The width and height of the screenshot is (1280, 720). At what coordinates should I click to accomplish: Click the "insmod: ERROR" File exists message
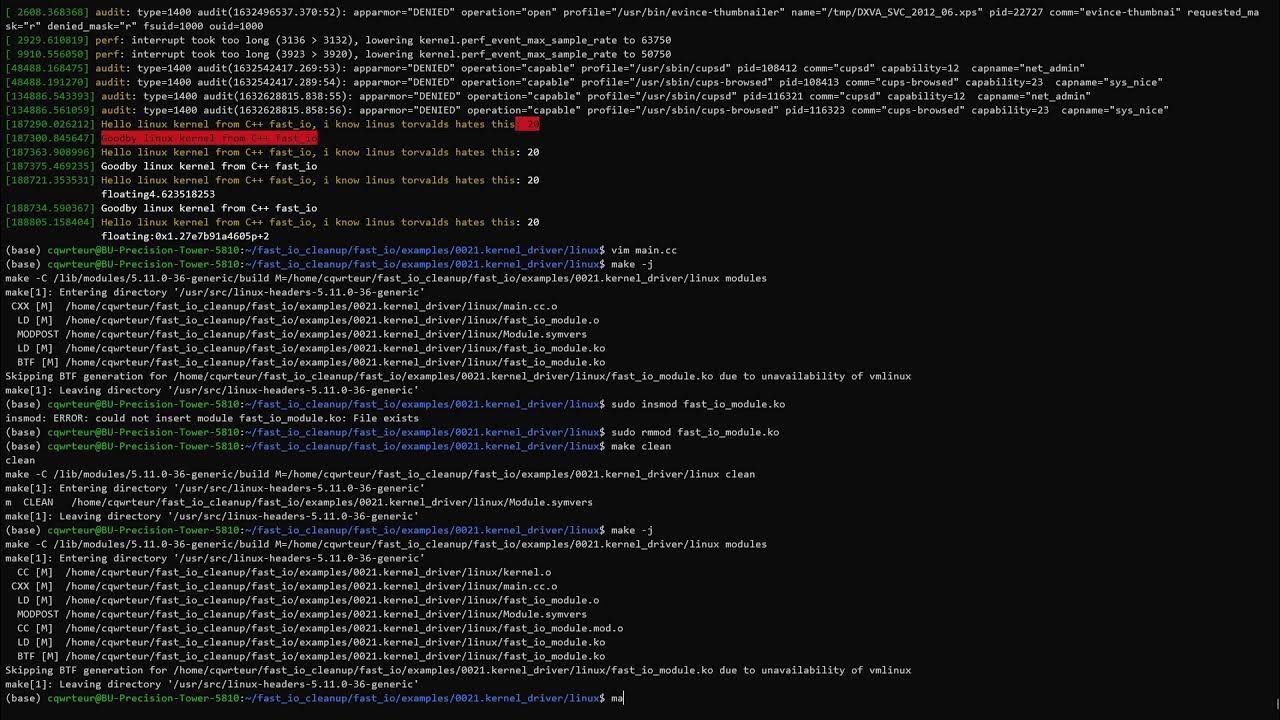click(212, 418)
